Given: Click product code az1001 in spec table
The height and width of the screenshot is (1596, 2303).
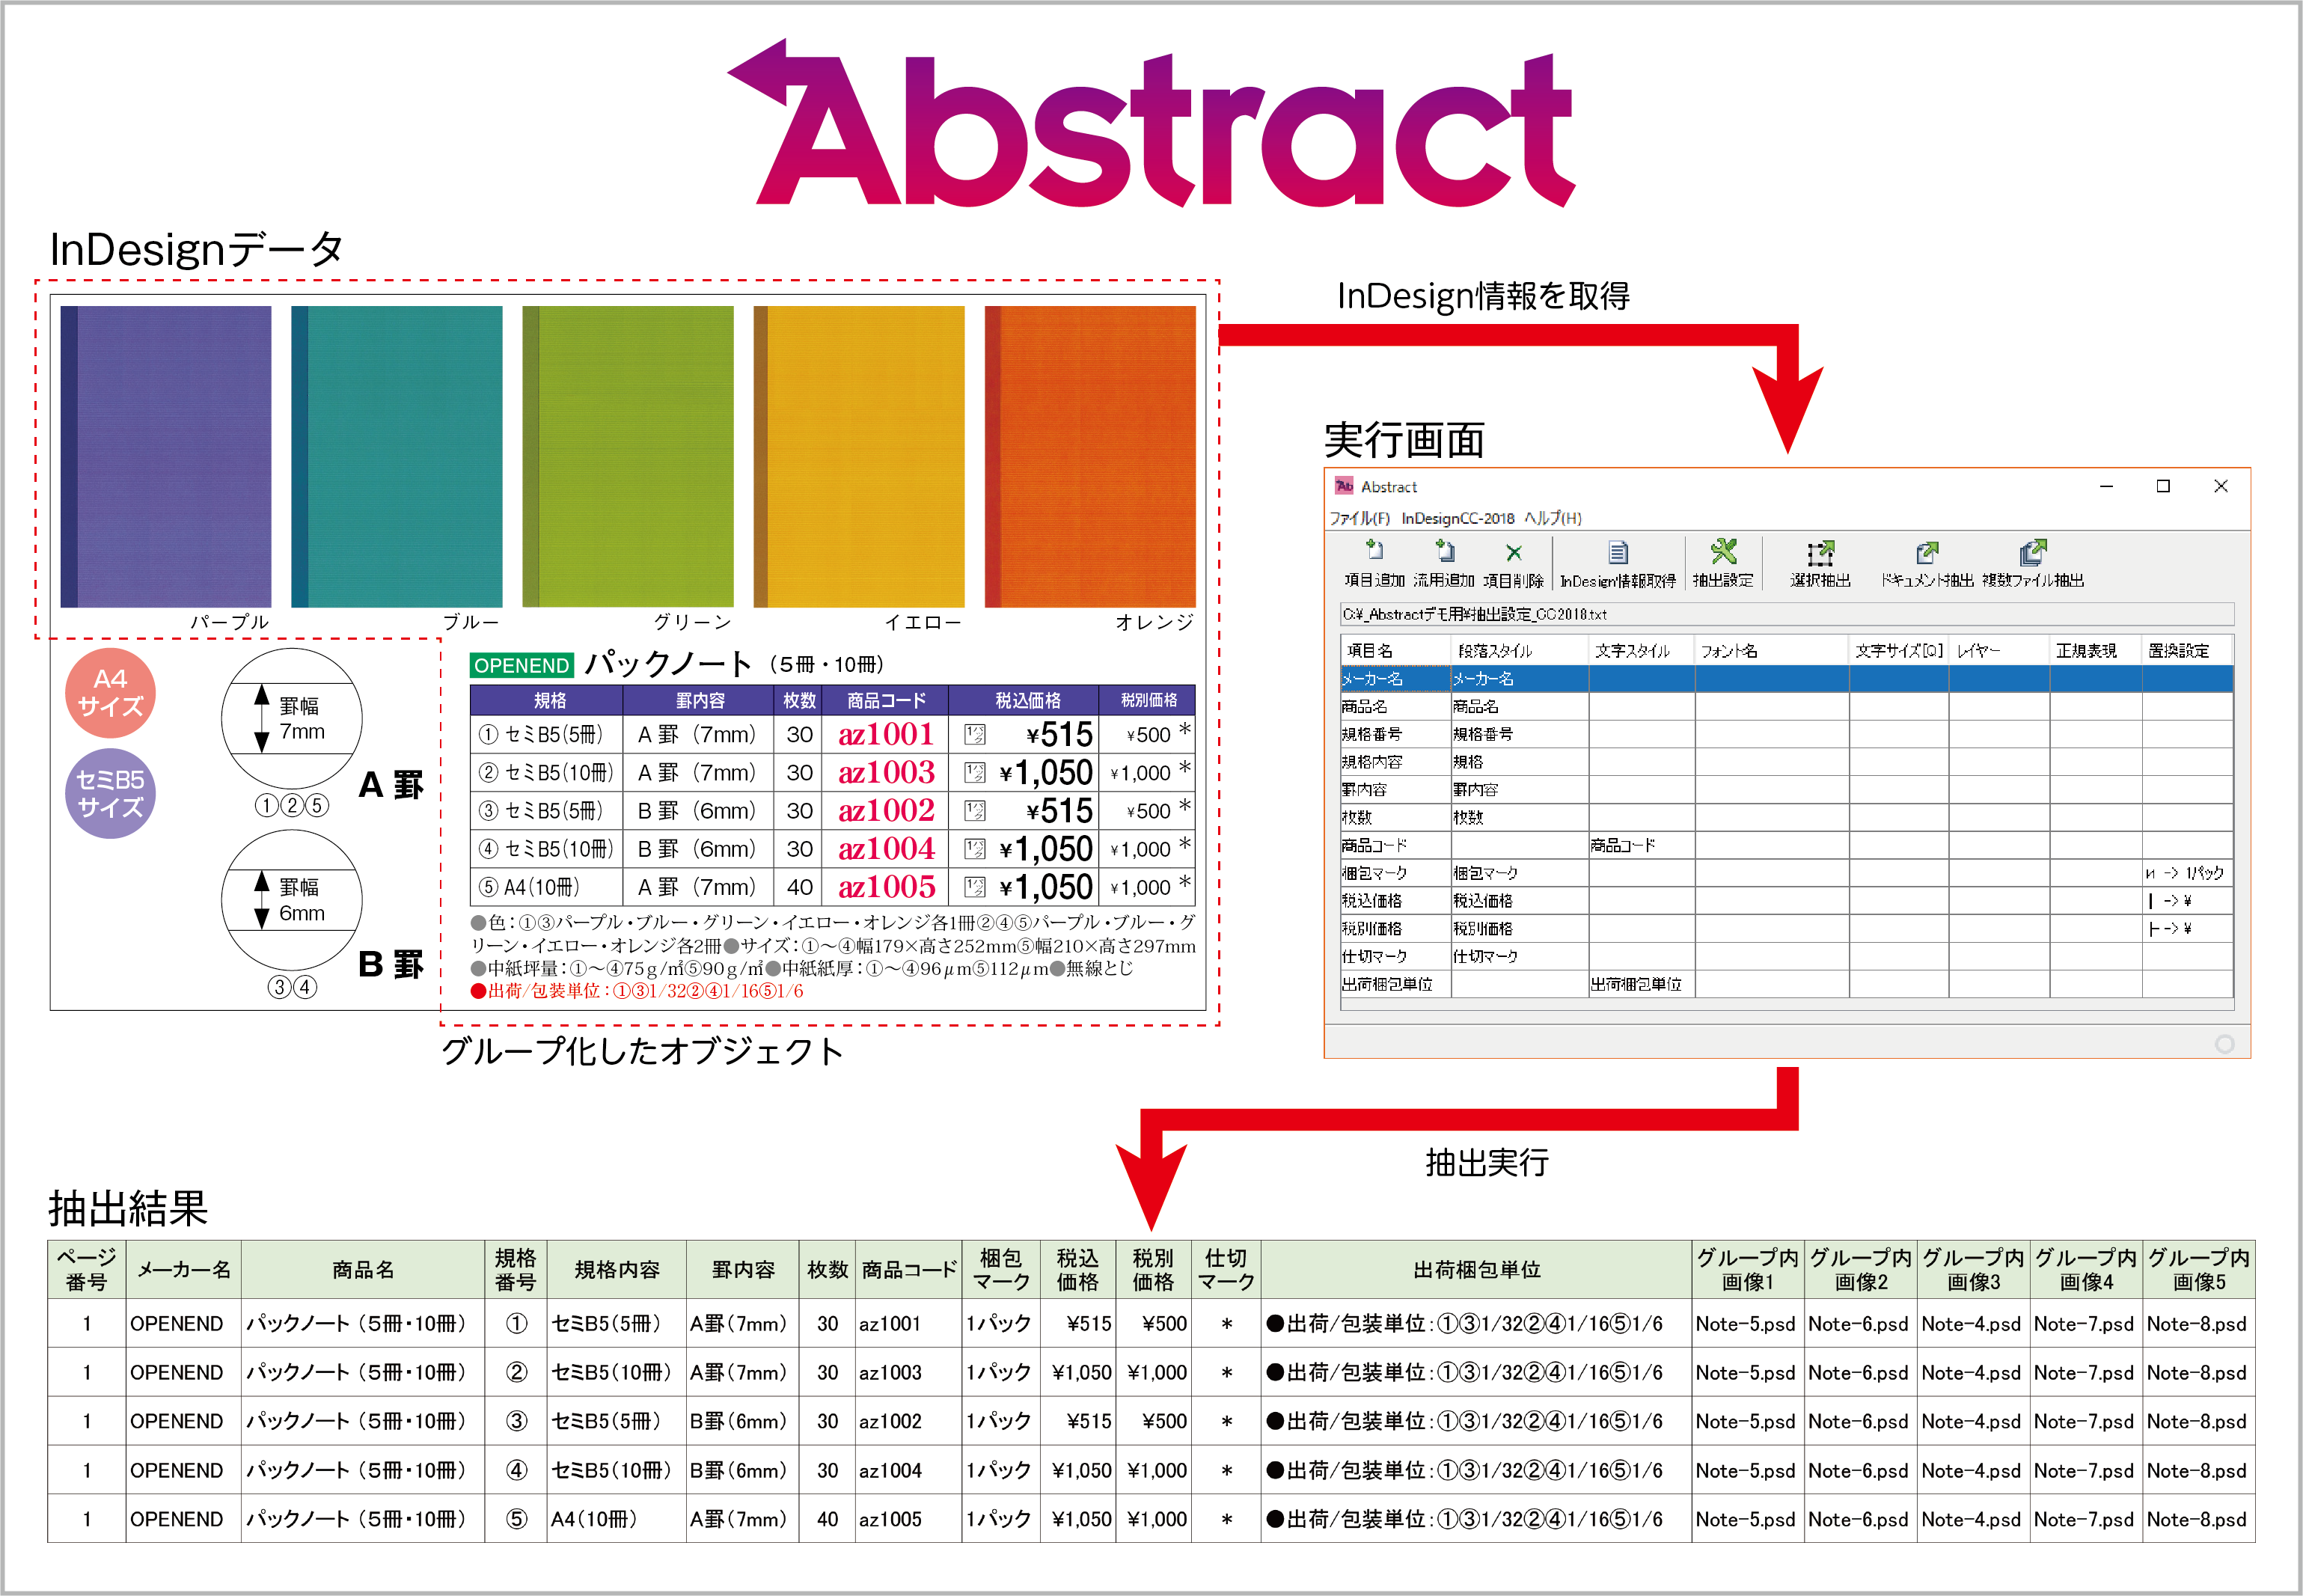Looking at the screenshot, I should click(x=886, y=734).
